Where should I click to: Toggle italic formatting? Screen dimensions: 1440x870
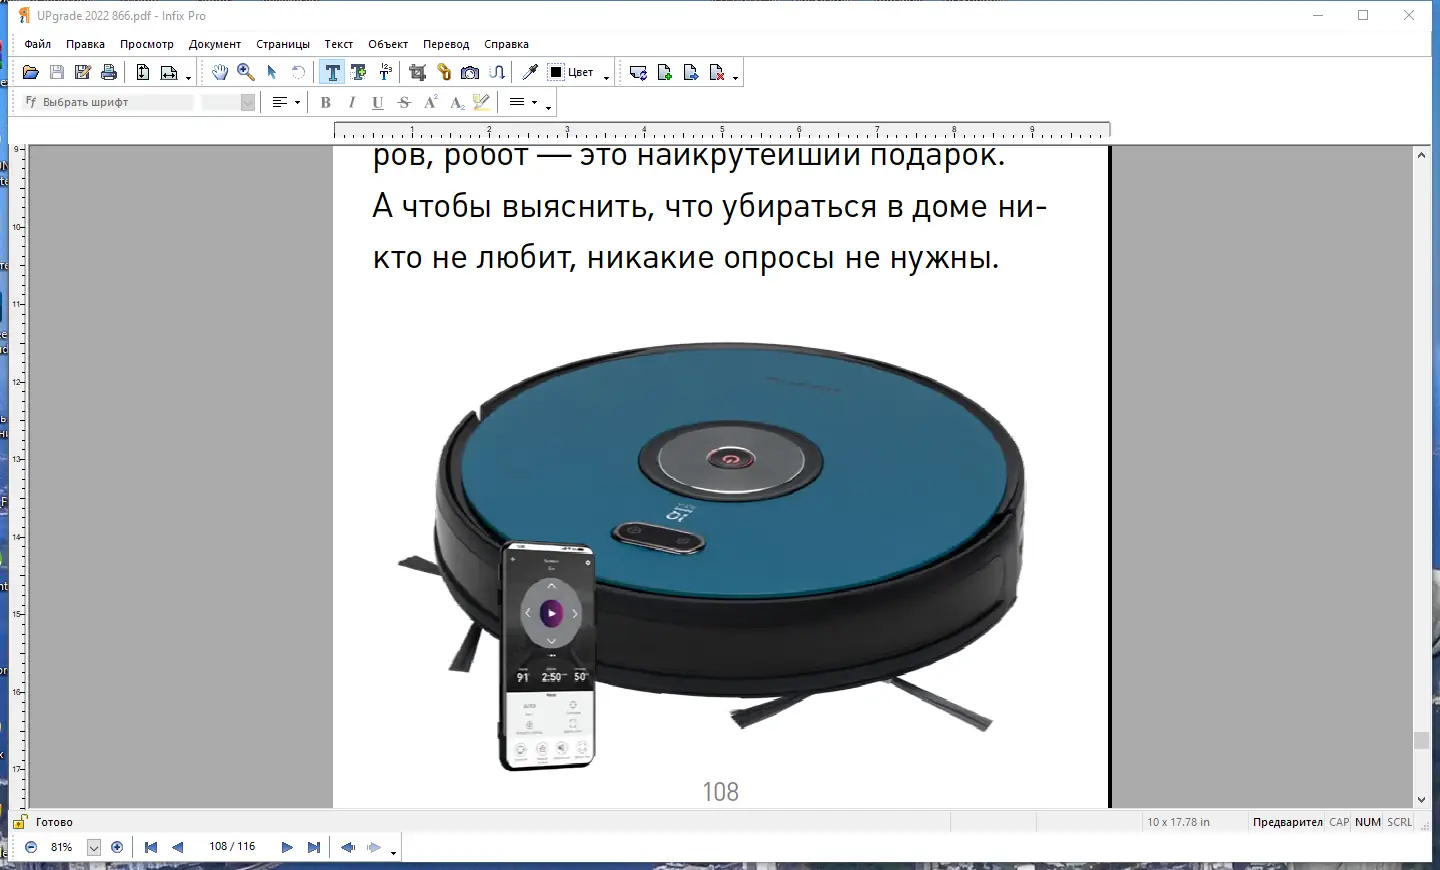(351, 102)
